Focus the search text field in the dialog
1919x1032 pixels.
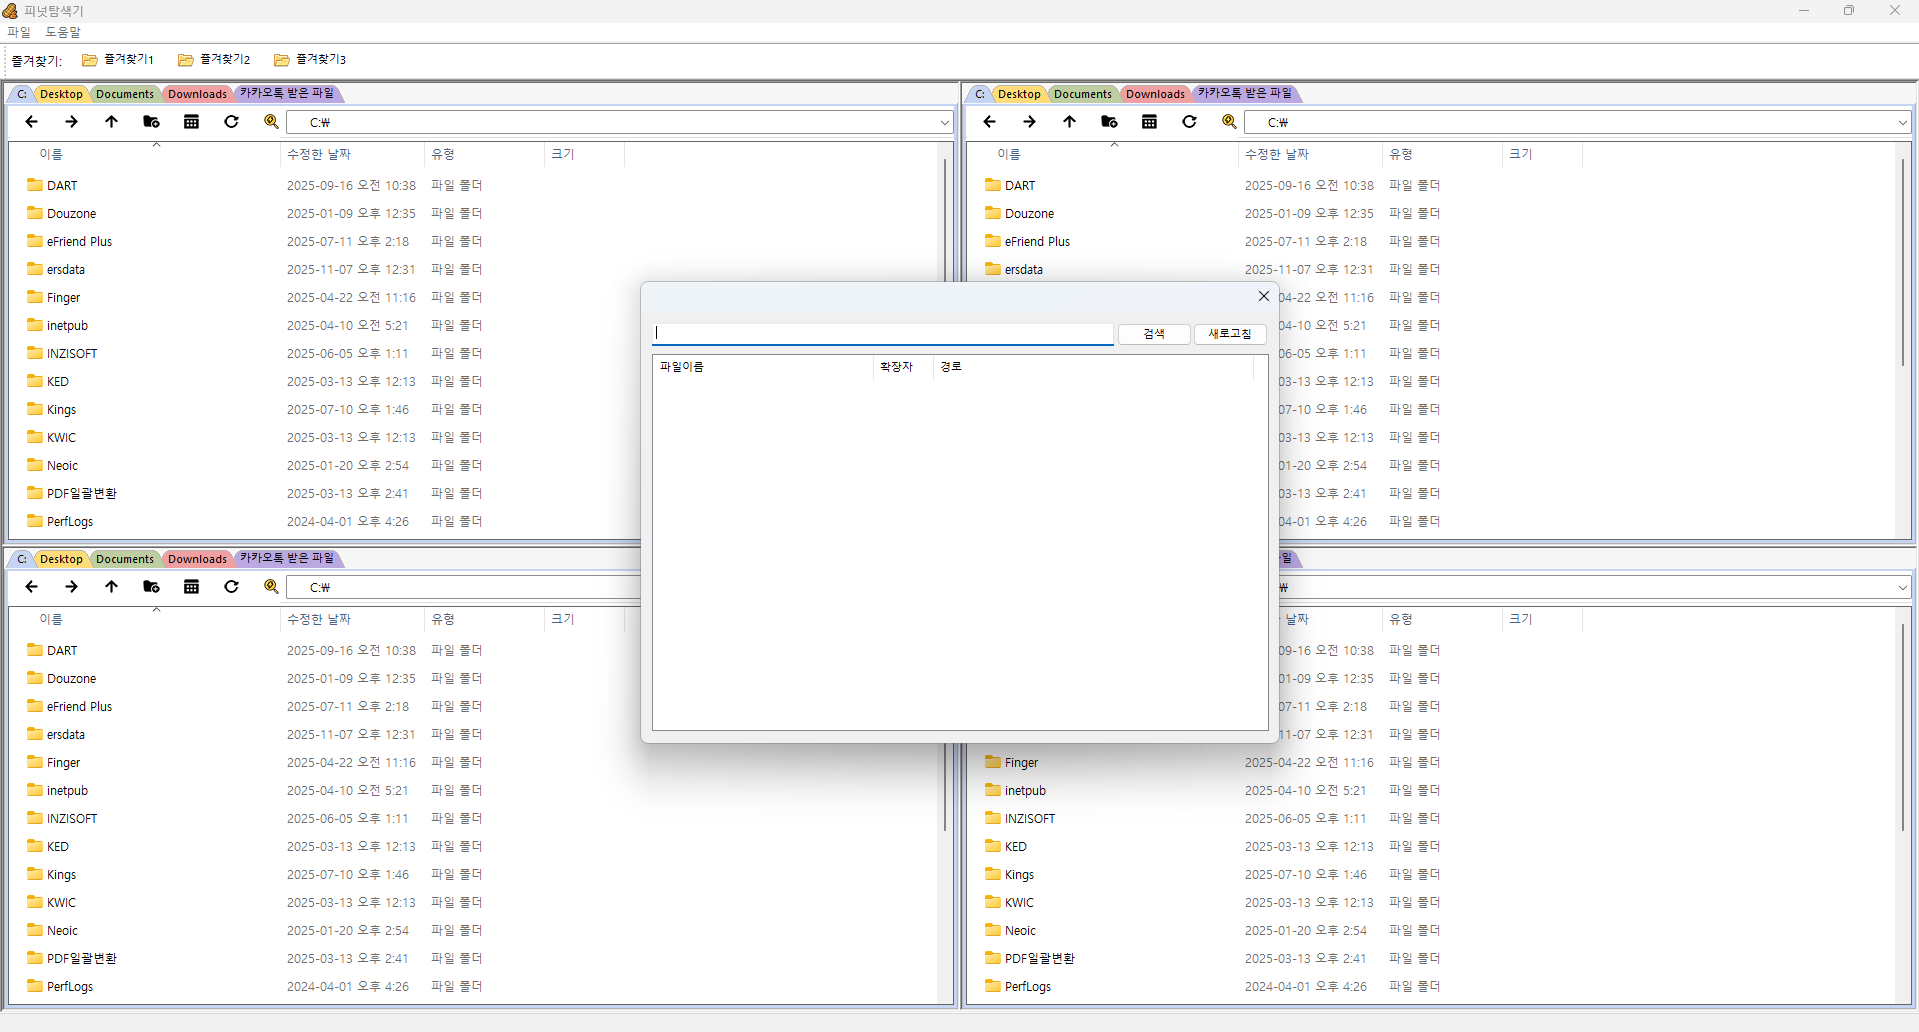pyautogui.click(x=882, y=333)
